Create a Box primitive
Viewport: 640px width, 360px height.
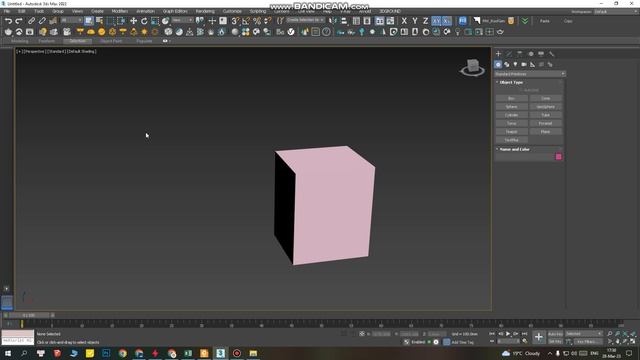point(511,98)
